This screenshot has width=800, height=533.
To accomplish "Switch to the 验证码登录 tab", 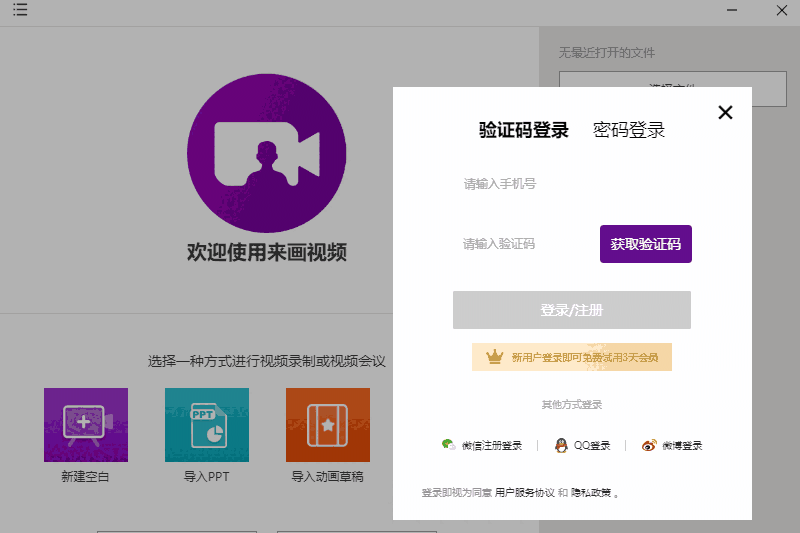I will click(x=523, y=130).
